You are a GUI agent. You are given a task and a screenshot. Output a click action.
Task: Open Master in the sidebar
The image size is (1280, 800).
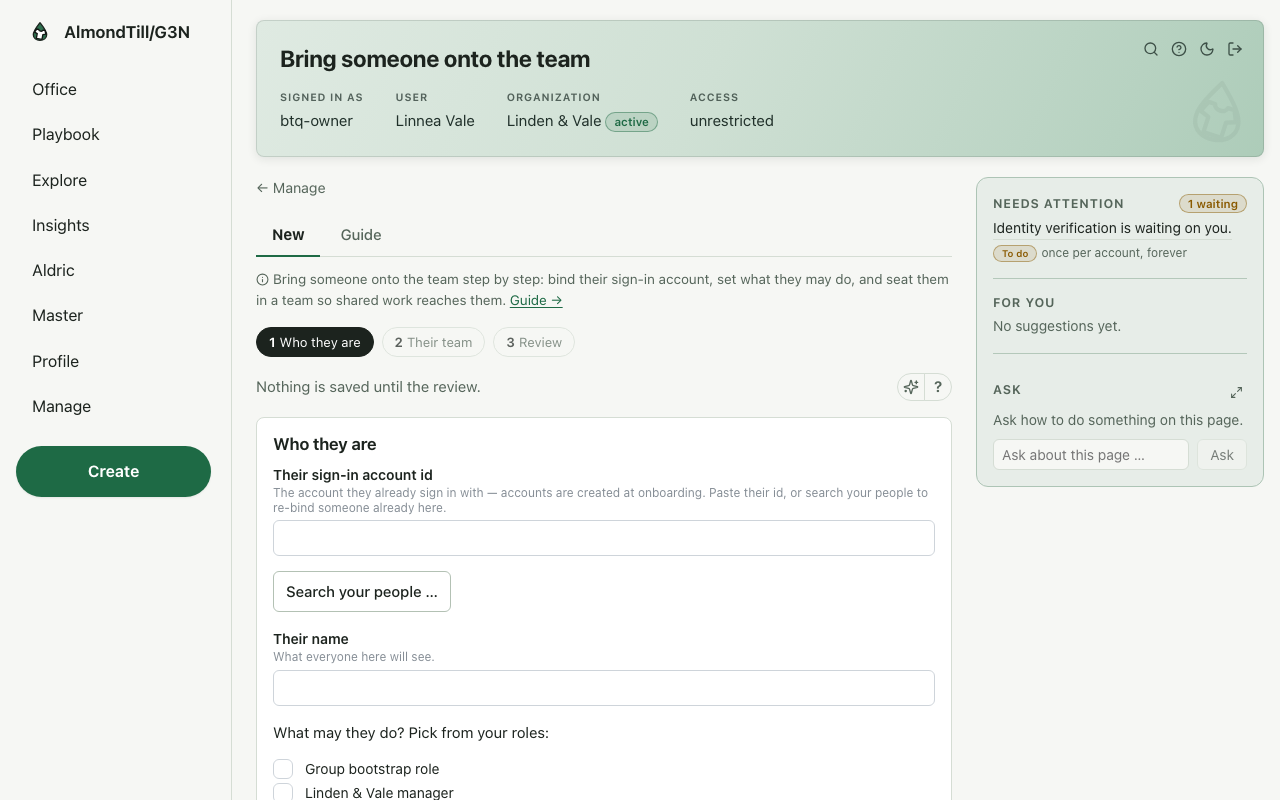57,315
